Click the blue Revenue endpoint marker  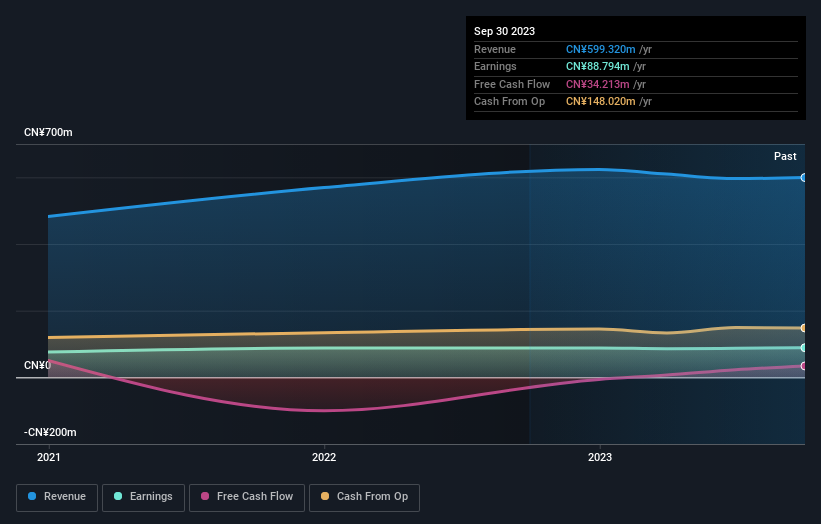pyautogui.click(x=804, y=178)
